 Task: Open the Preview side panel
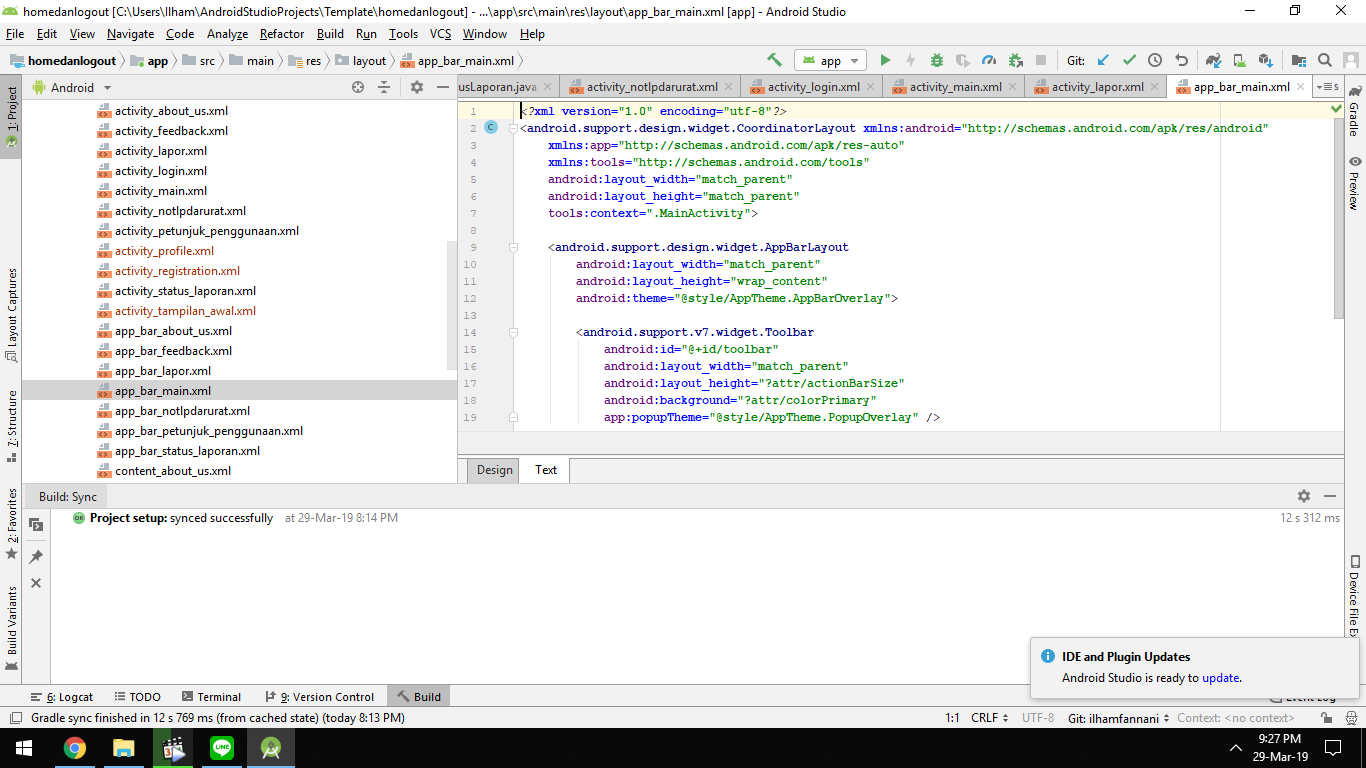coord(1355,182)
